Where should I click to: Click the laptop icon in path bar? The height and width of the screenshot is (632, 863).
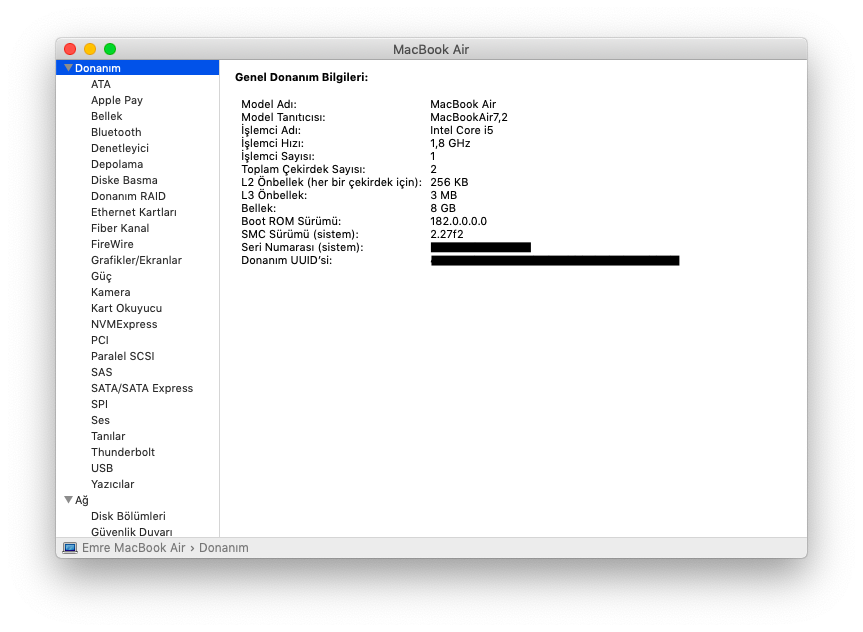tap(70, 548)
